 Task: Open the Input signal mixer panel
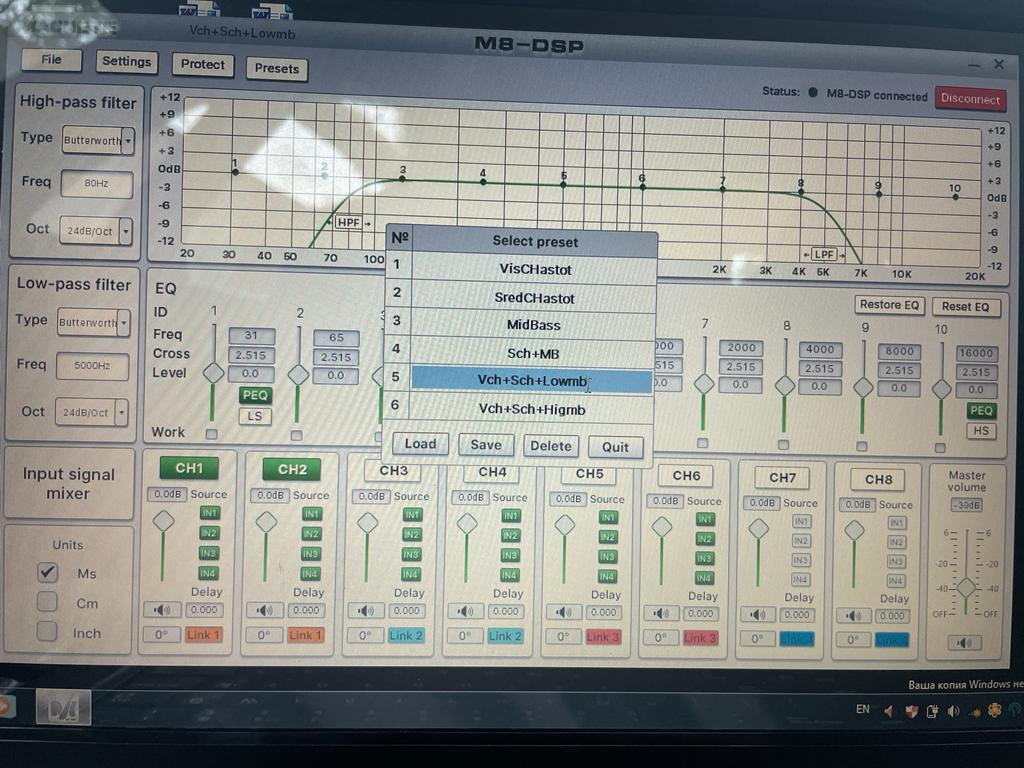pos(69,483)
